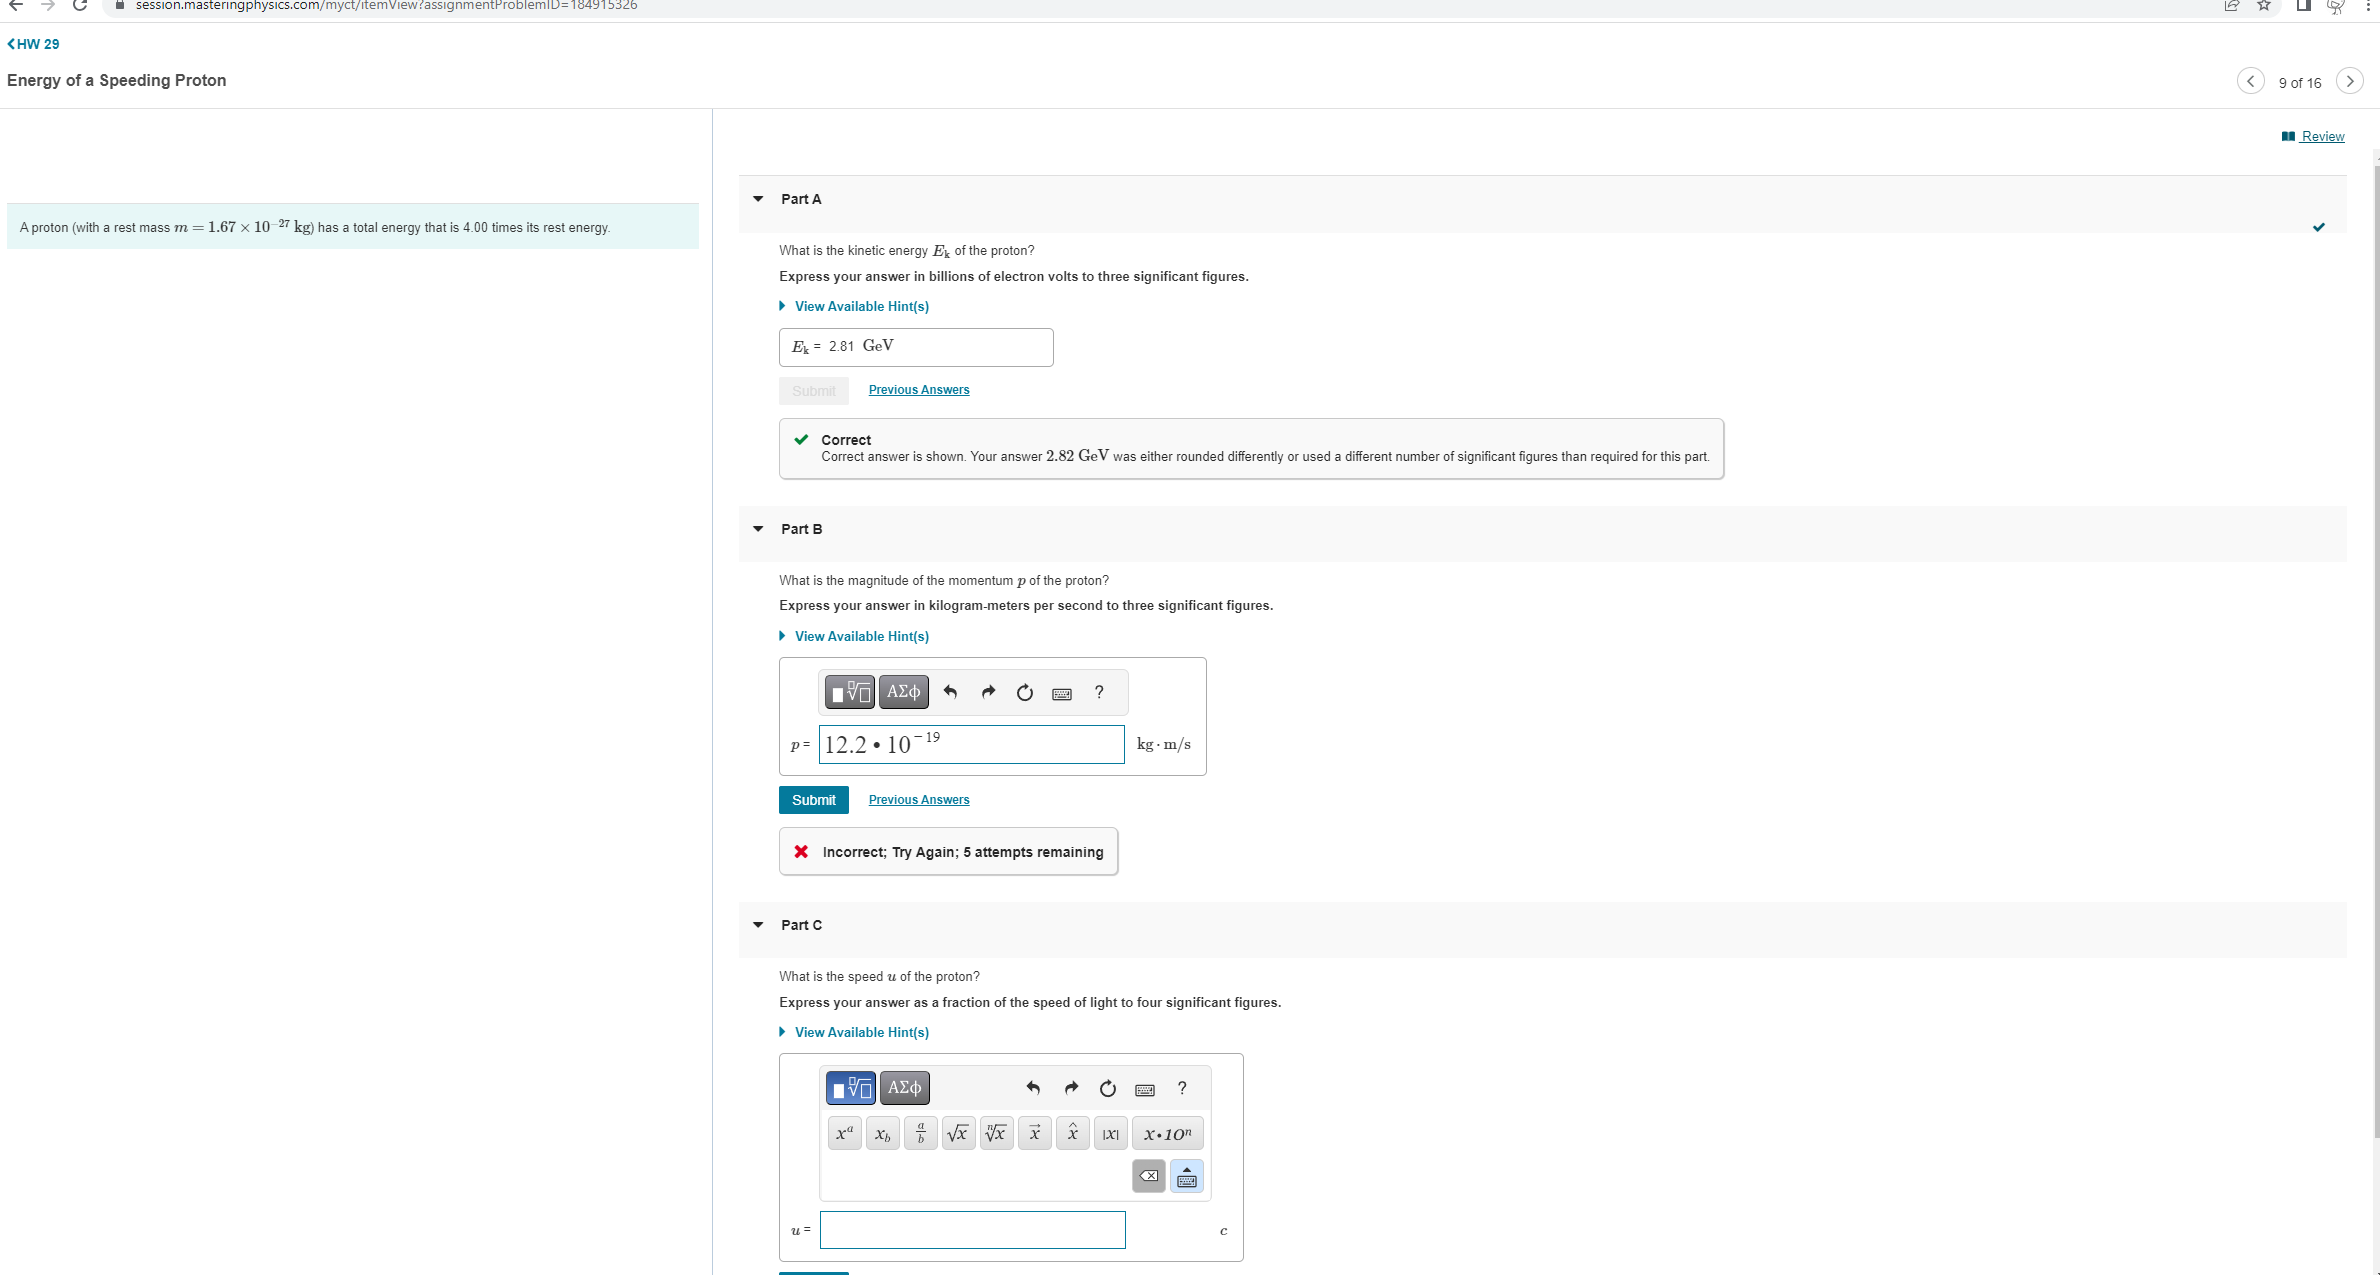Screen dimensions: 2380x1275
Task: Hide the on-screen keypad in Part C
Action: 1186,1177
